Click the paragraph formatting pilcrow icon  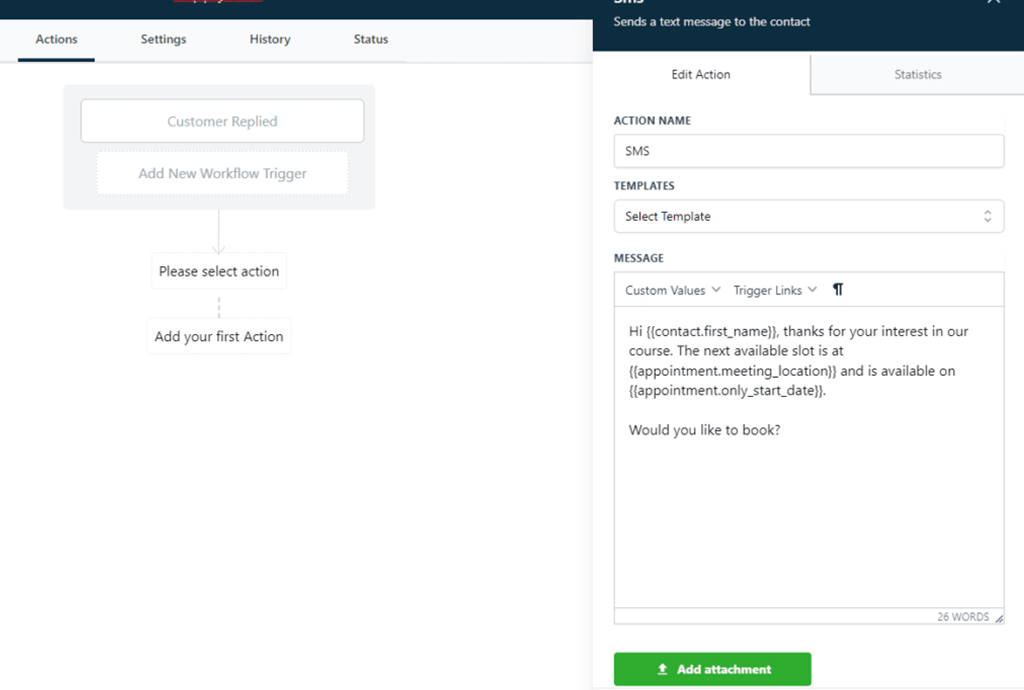pyautogui.click(x=838, y=290)
